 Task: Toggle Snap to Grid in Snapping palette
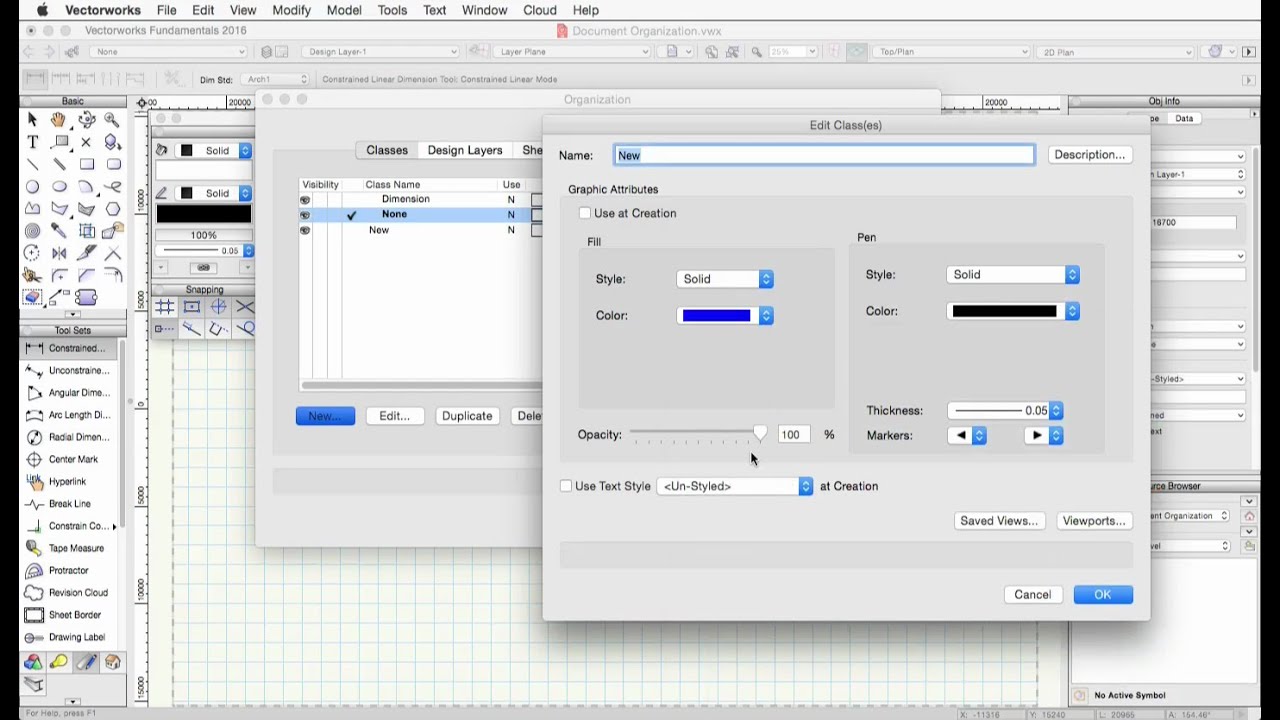point(165,307)
